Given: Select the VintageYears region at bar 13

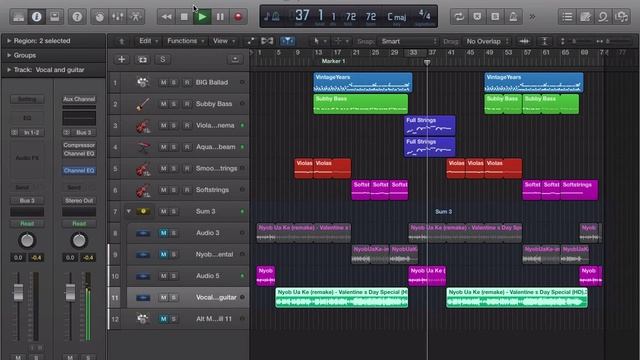Looking at the screenshot, I should (x=363, y=82).
